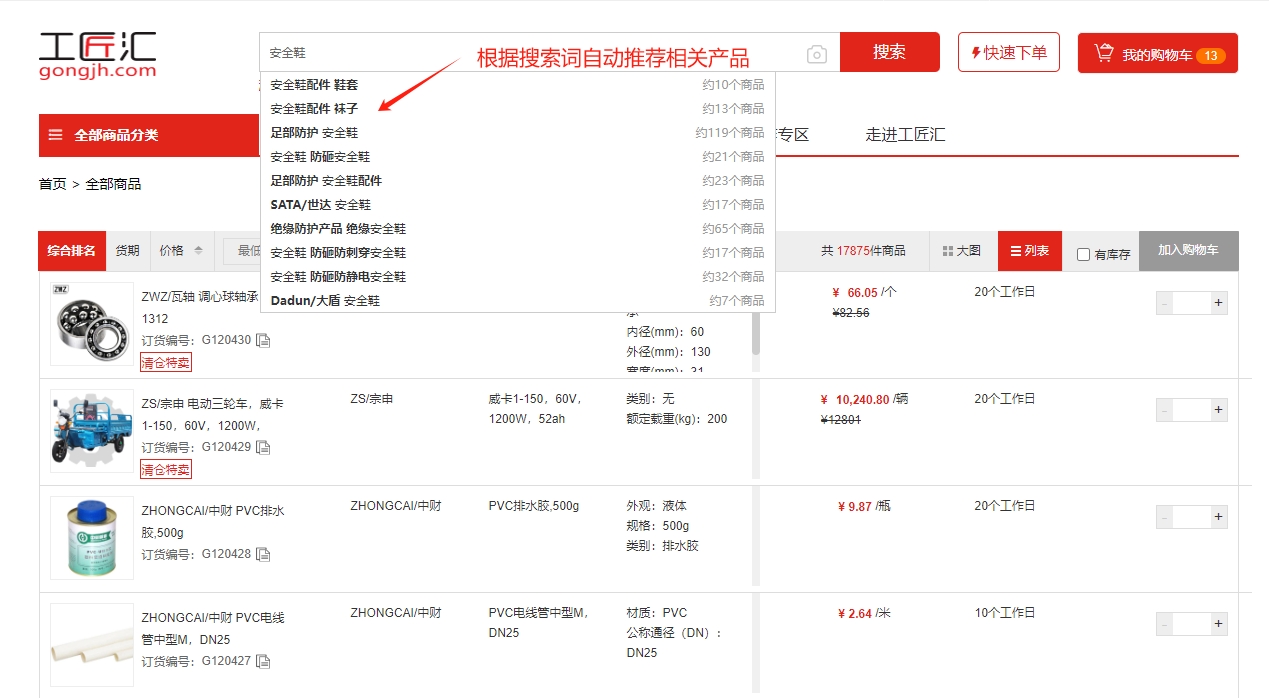
Task: Expand 全部商品分类 category menu
Action: [x=149, y=135]
